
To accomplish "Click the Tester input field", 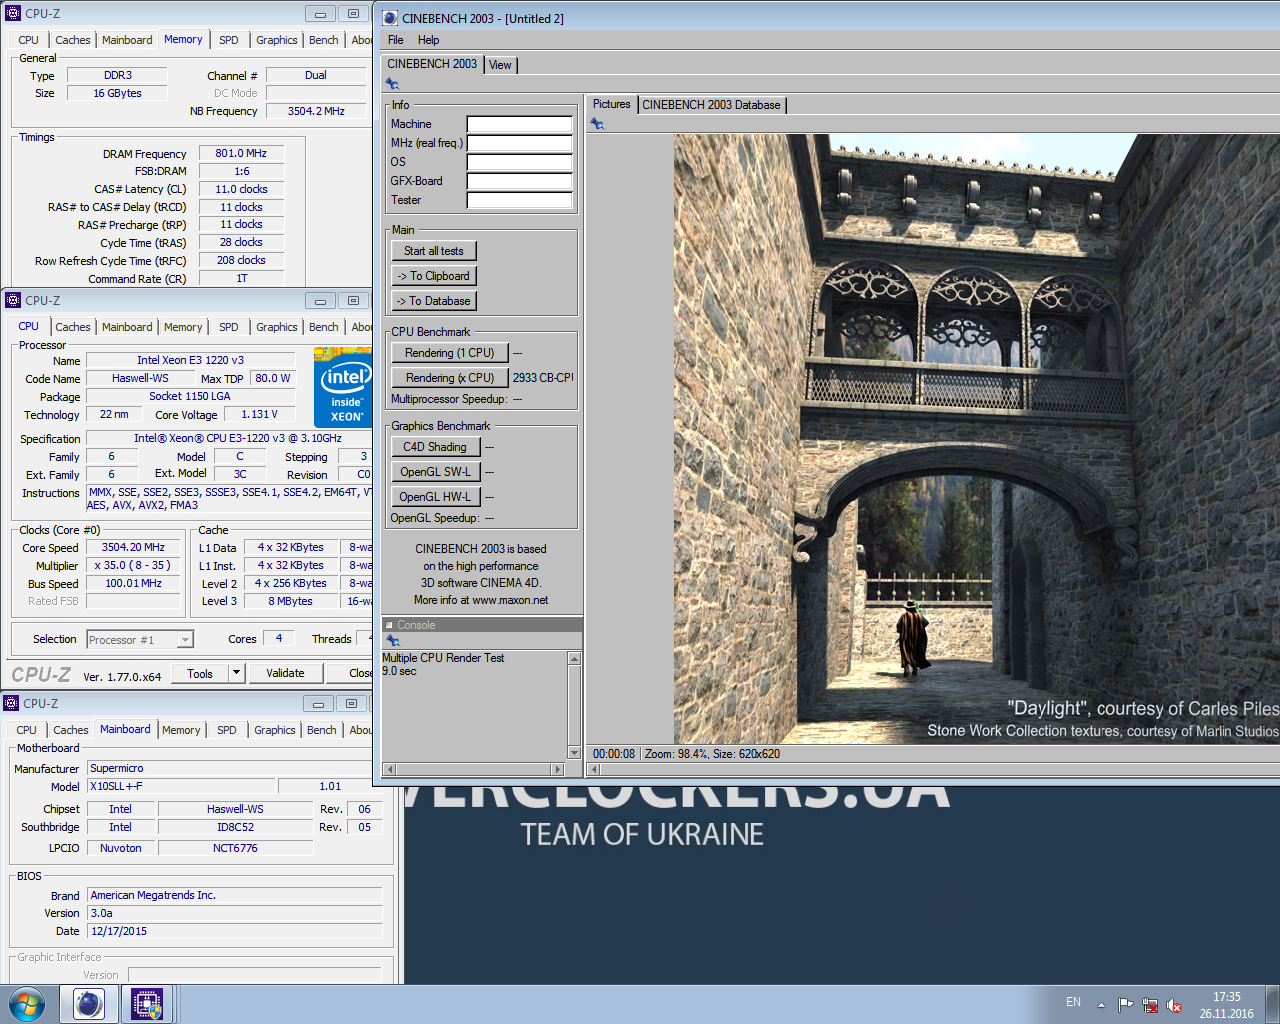I will tap(520, 201).
